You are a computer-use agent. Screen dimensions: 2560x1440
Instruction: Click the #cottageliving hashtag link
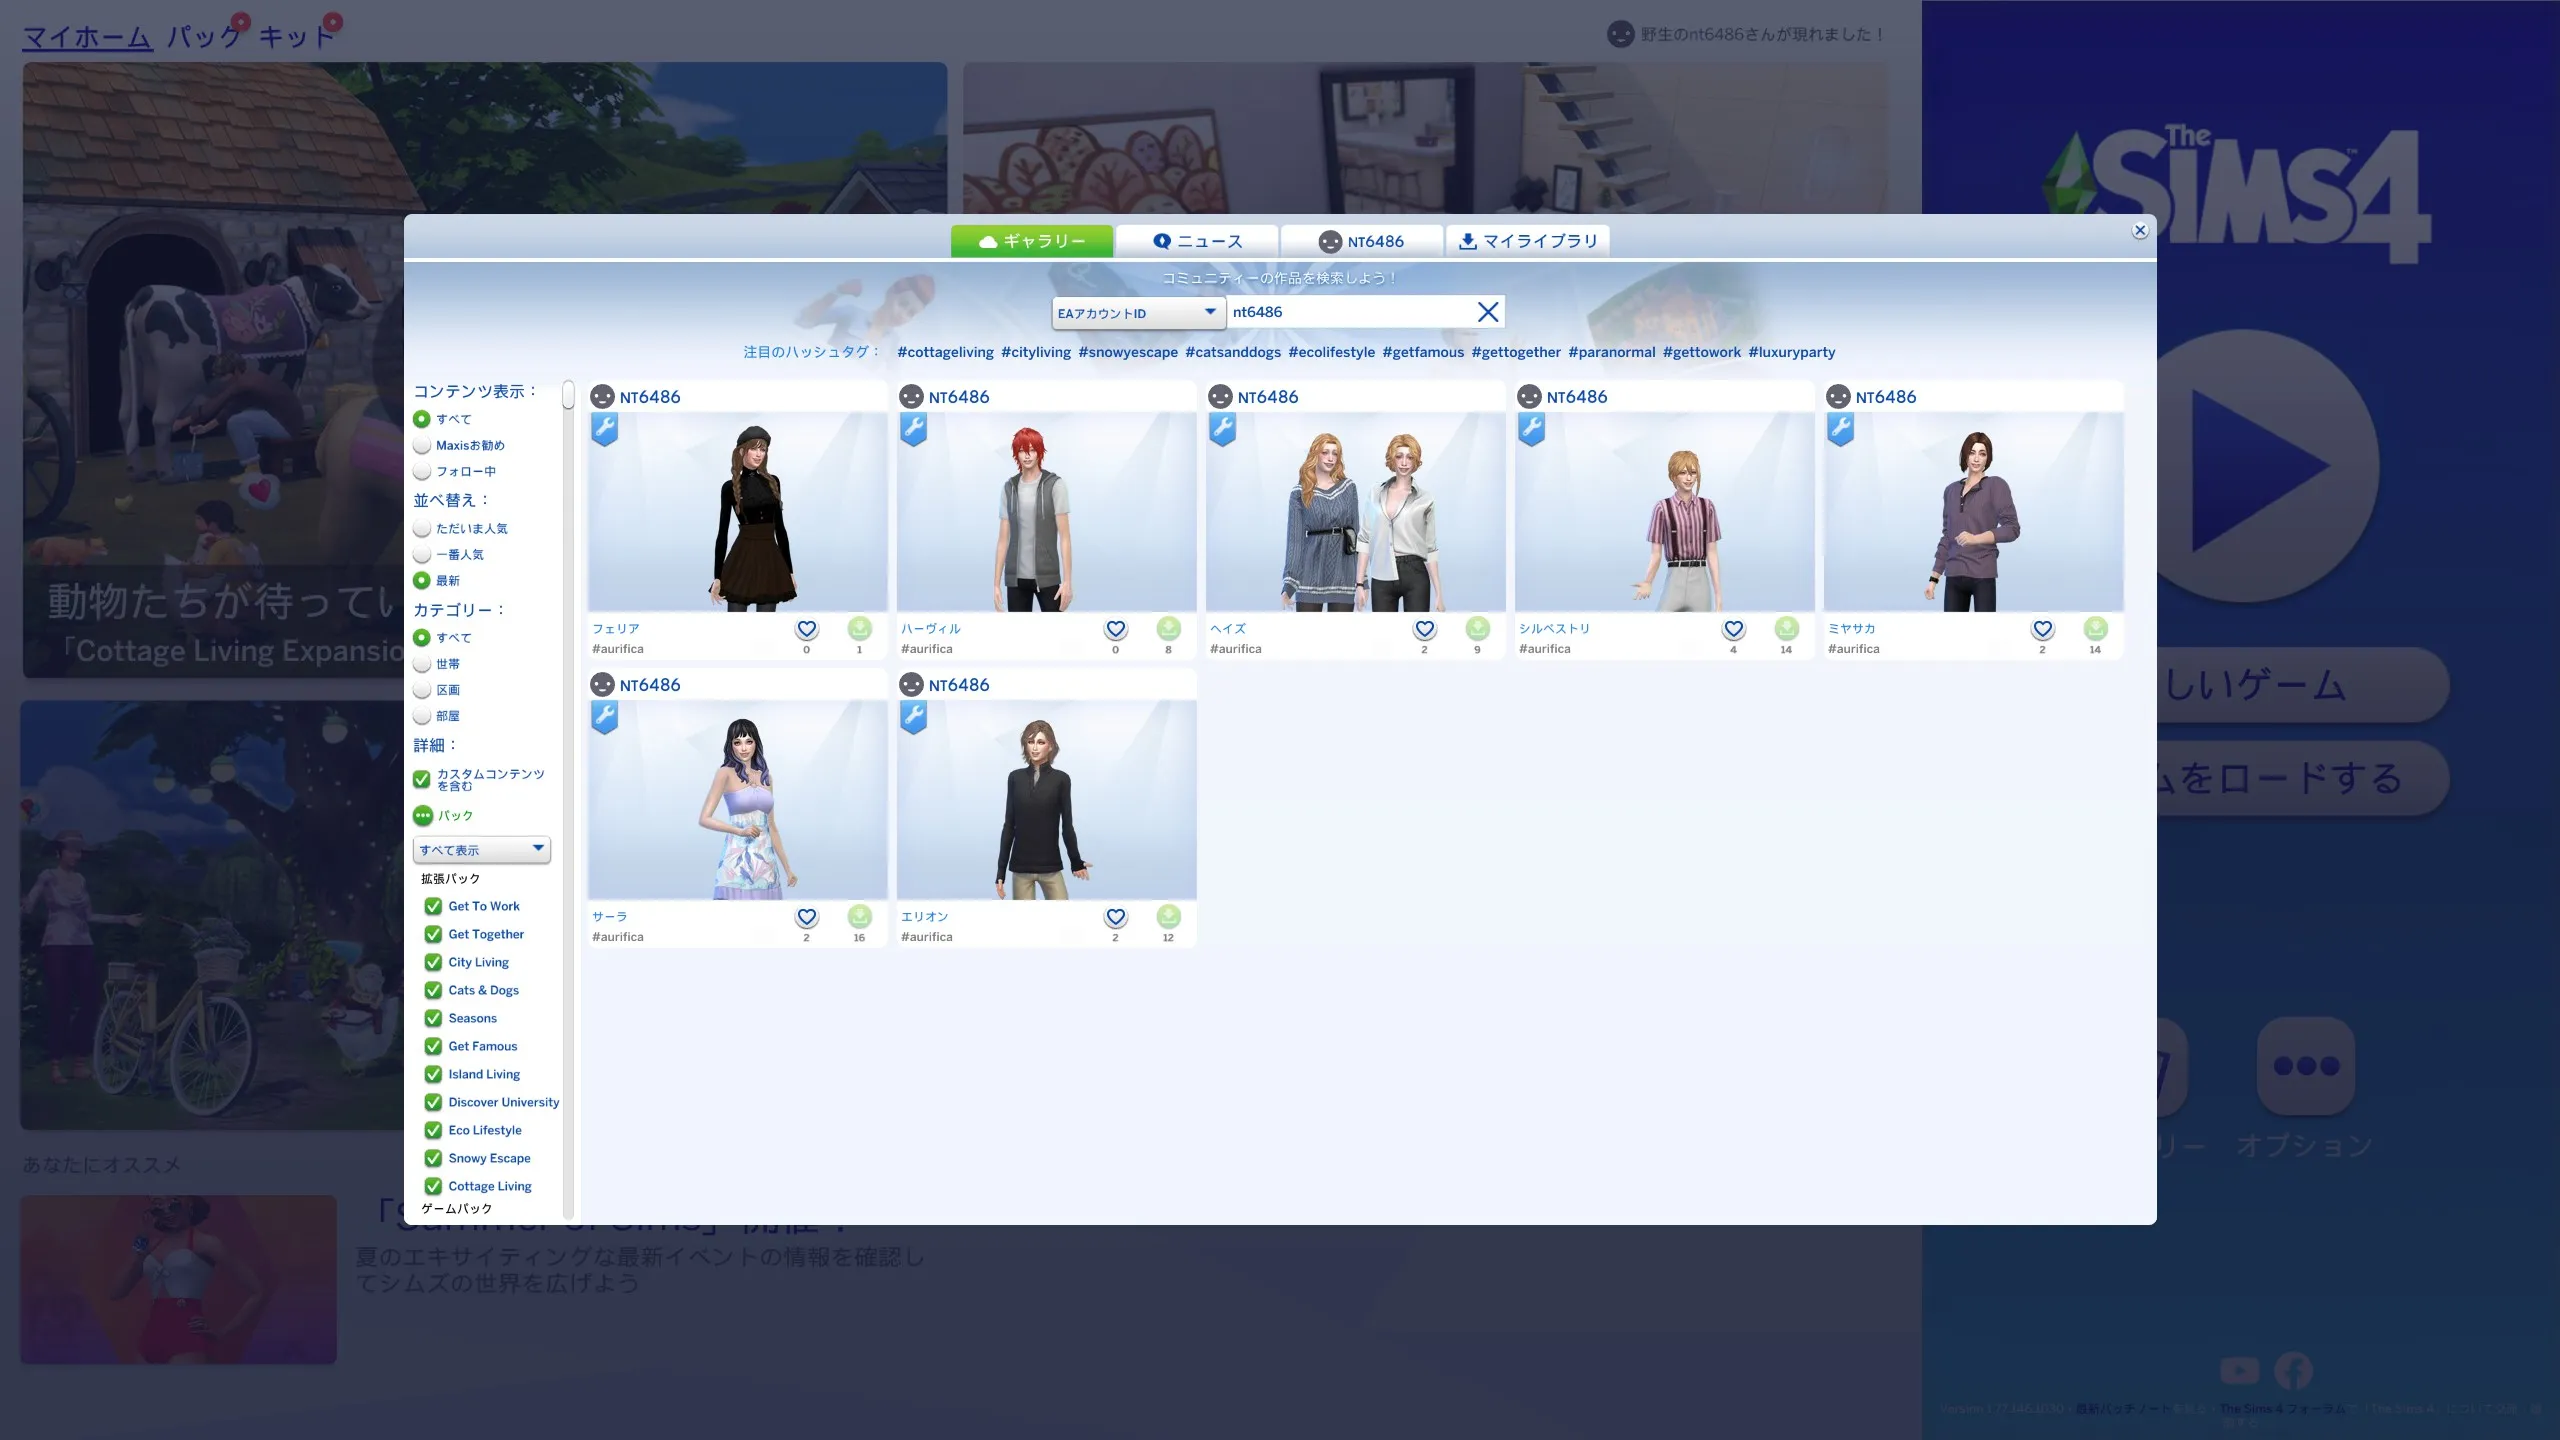pyautogui.click(x=945, y=352)
